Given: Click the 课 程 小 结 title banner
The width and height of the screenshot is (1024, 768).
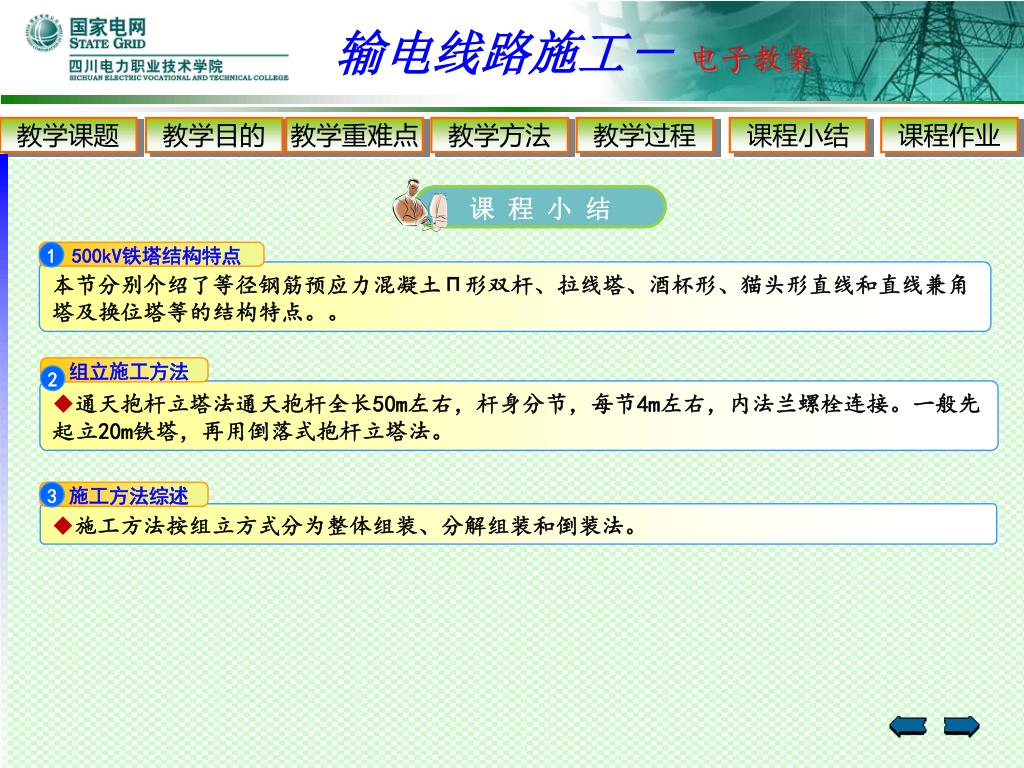Looking at the screenshot, I should [x=539, y=208].
